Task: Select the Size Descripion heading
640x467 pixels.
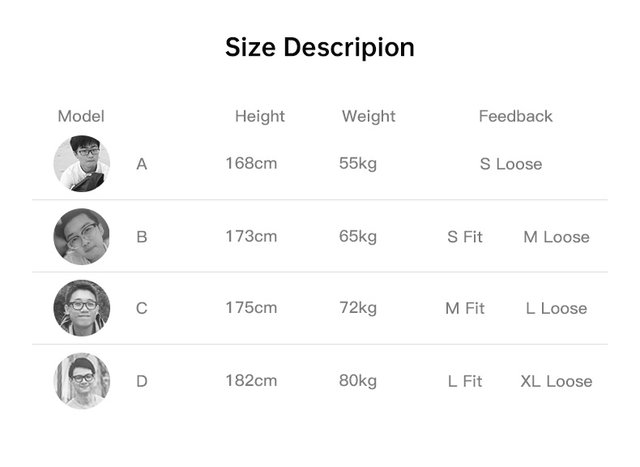Action: (x=320, y=47)
